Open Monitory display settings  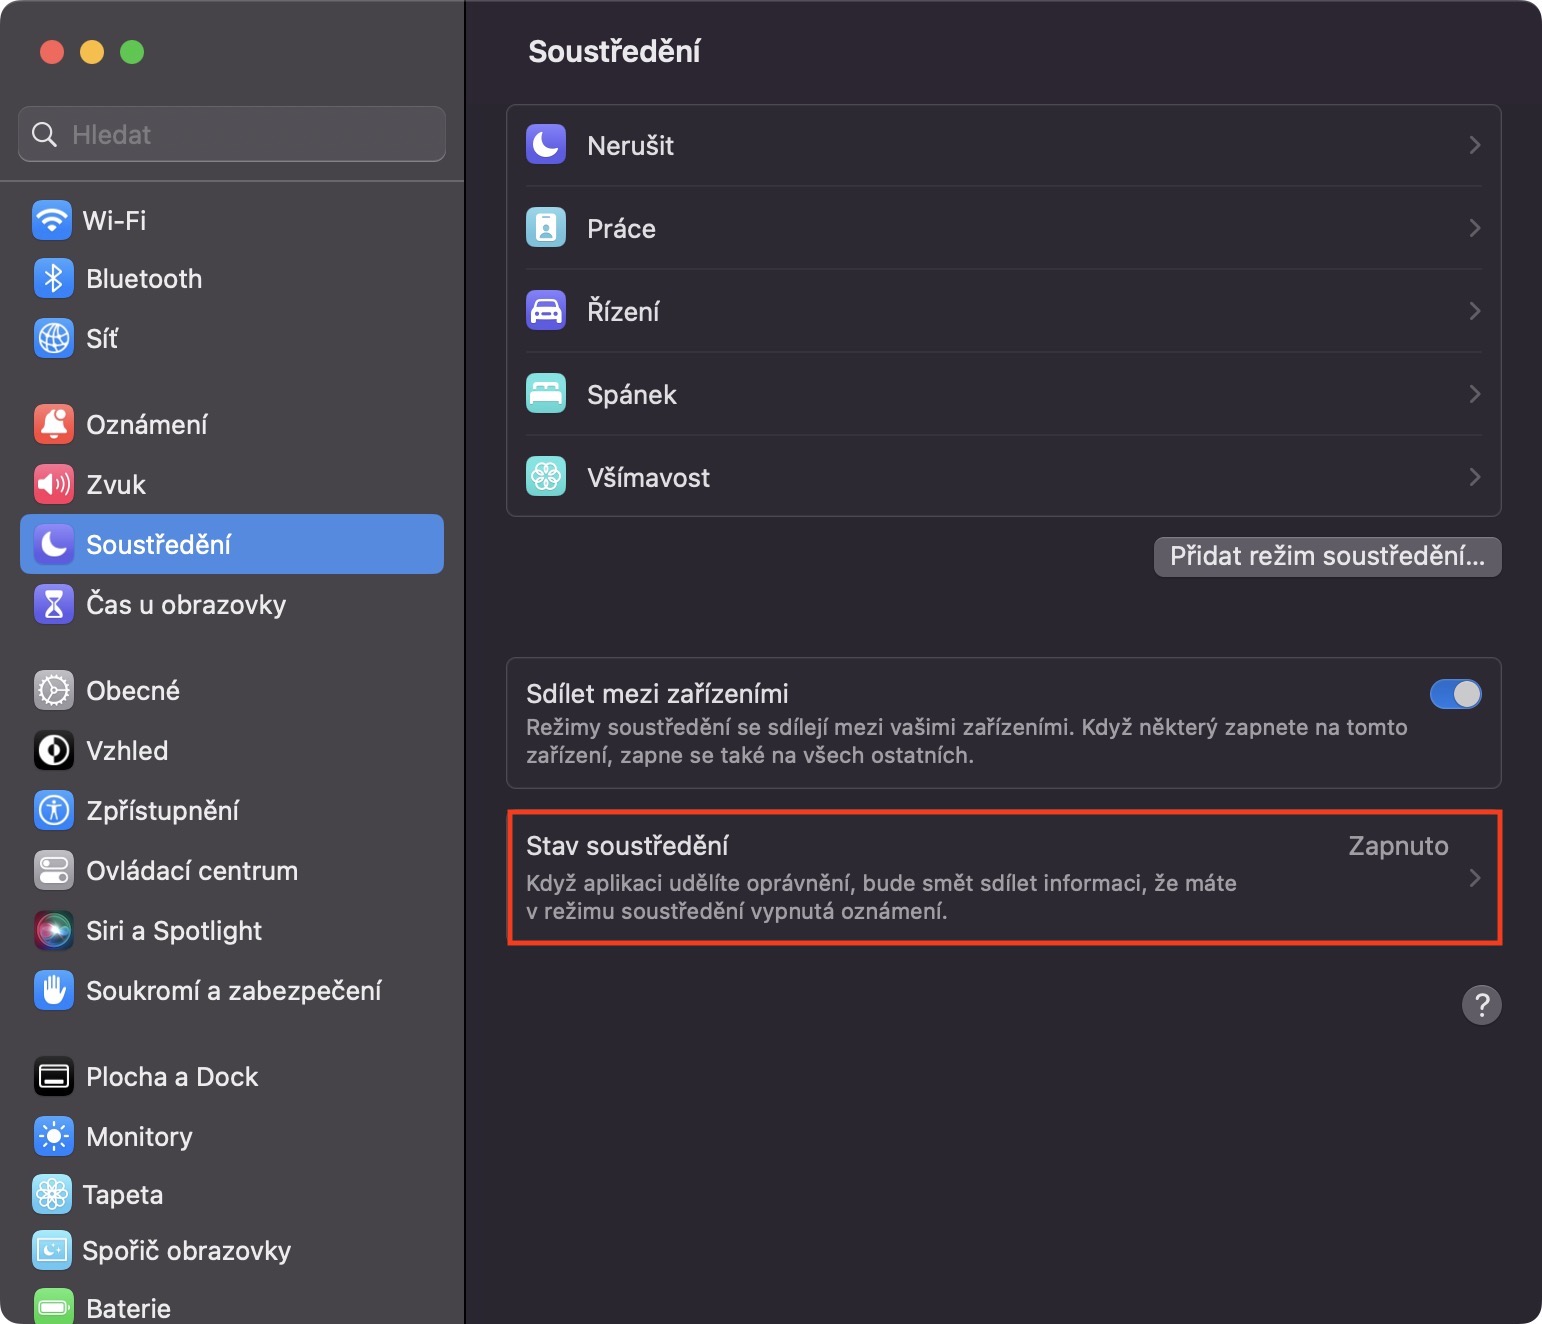pyautogui.click(x=139, y=1137)
